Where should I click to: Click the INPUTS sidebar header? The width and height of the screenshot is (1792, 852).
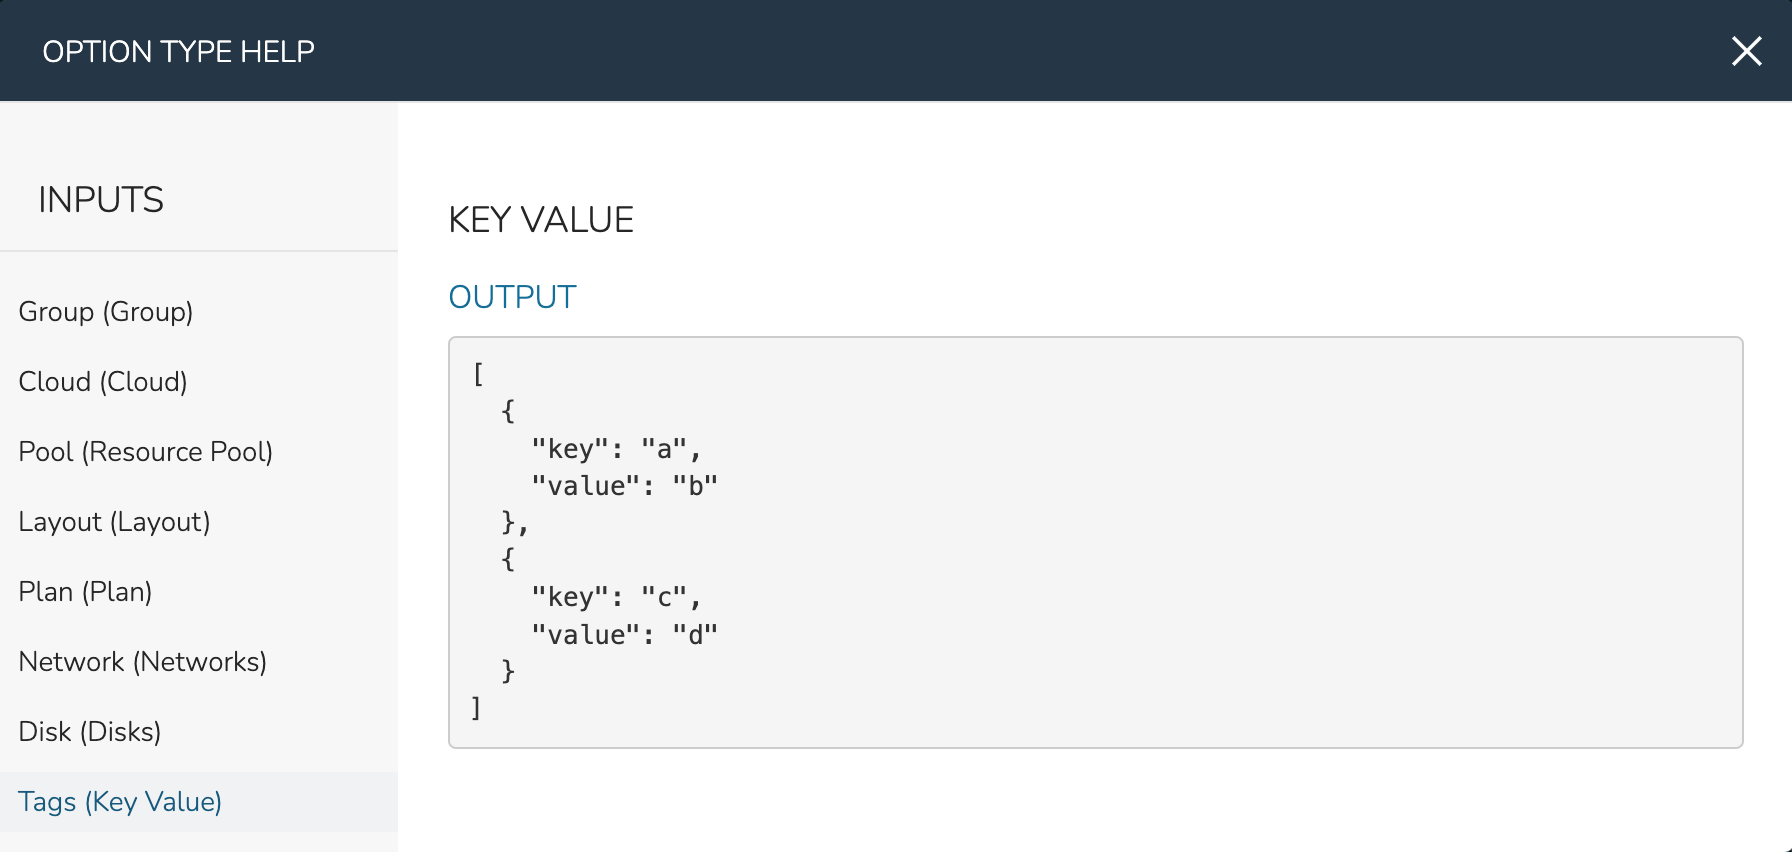click(101, 200)
